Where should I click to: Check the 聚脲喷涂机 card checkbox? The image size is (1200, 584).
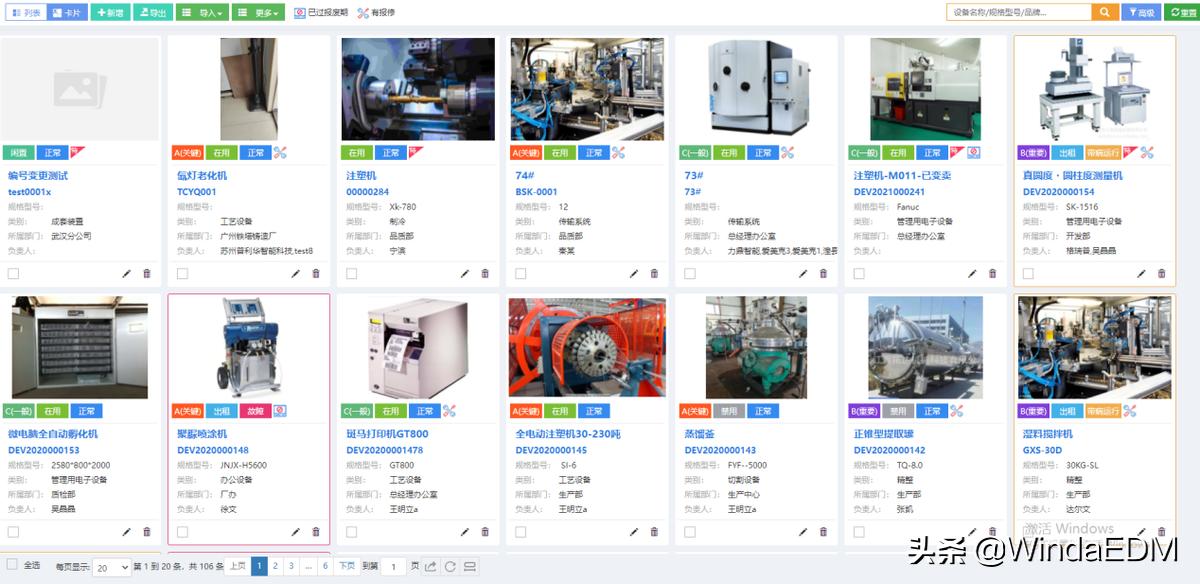point(182,532)
